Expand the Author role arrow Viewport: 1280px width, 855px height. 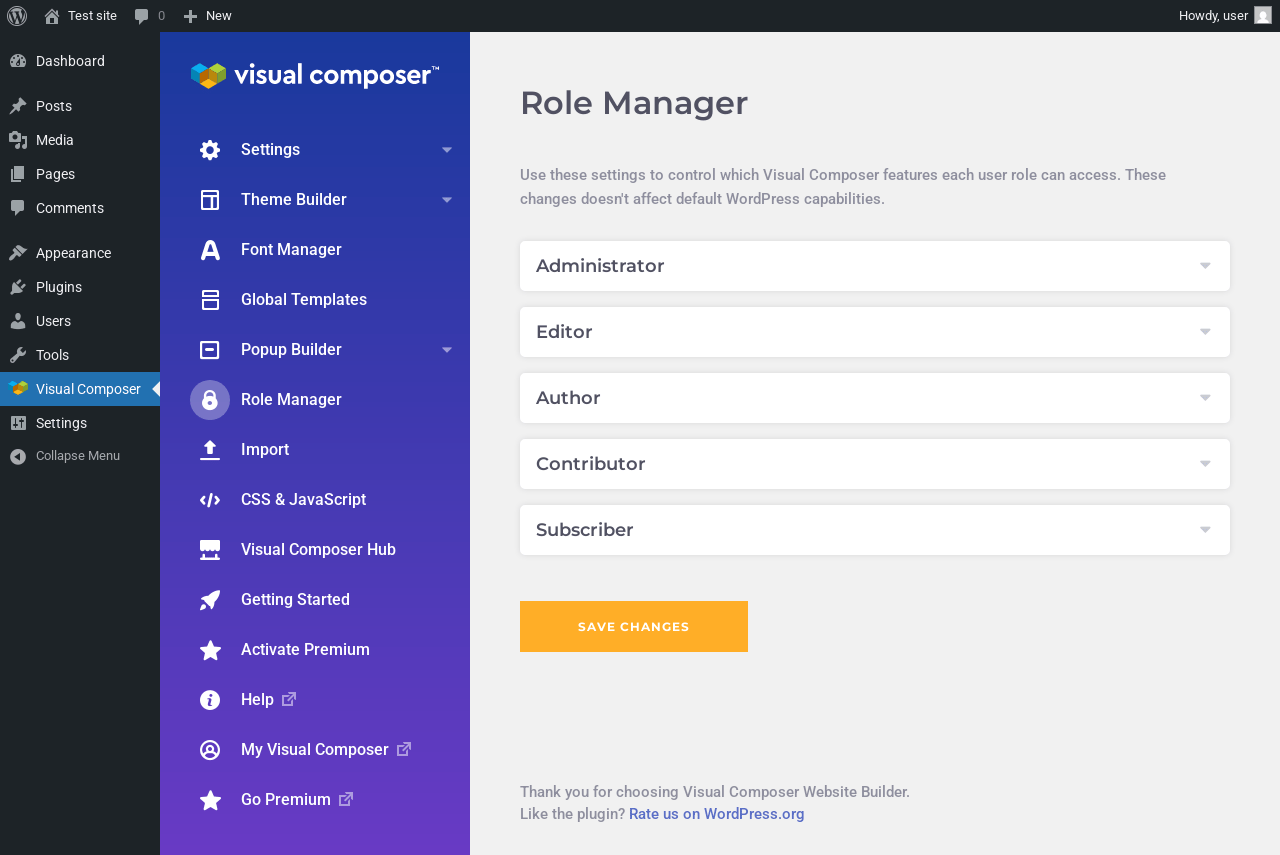(x=1205, y=398)
